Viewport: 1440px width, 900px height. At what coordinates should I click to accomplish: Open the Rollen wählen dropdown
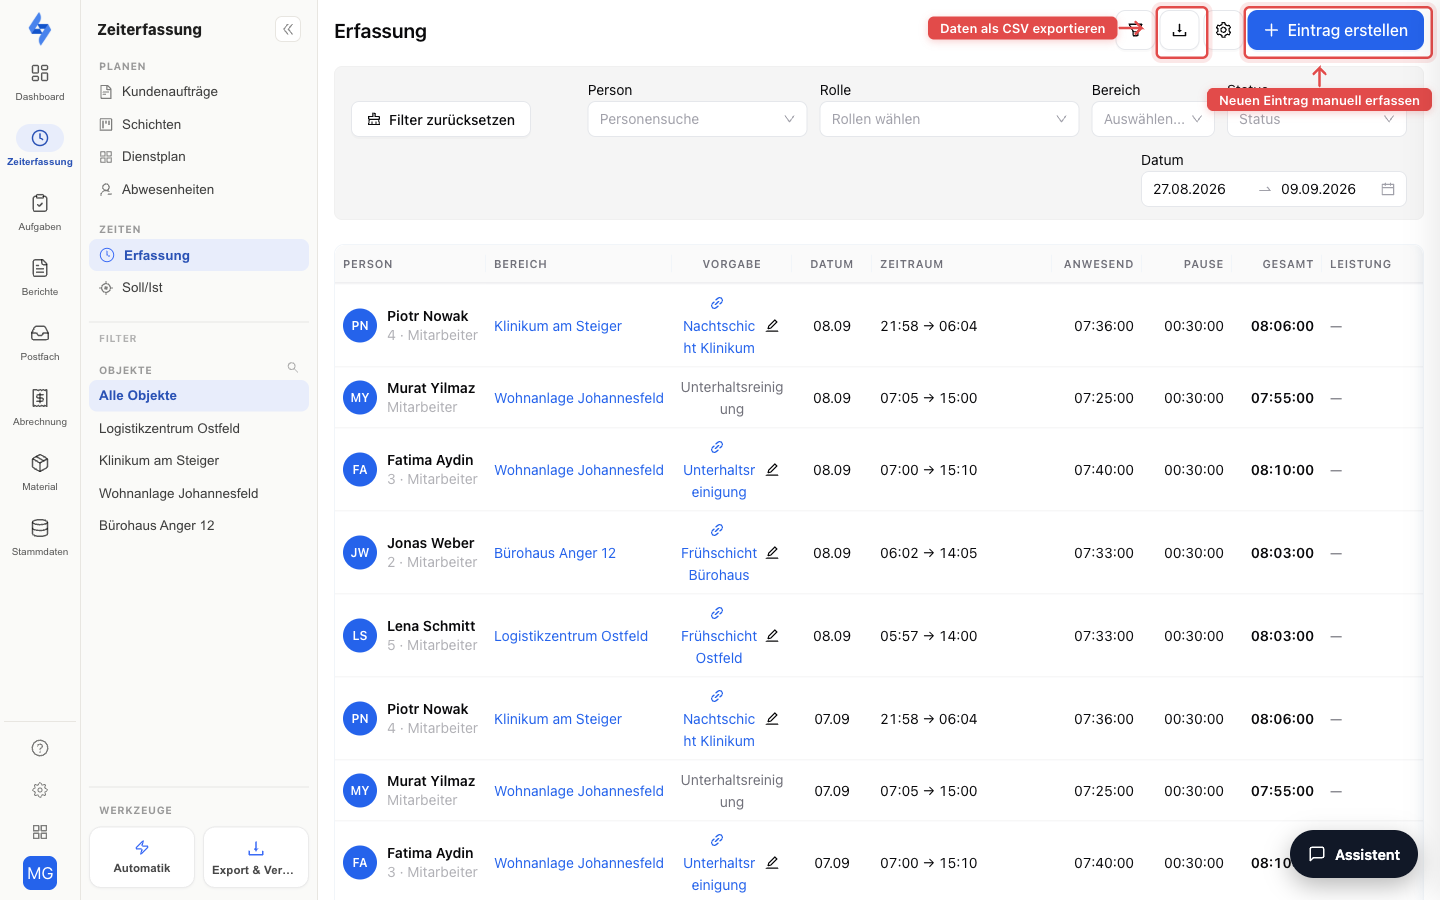click(x=949, y=119)
